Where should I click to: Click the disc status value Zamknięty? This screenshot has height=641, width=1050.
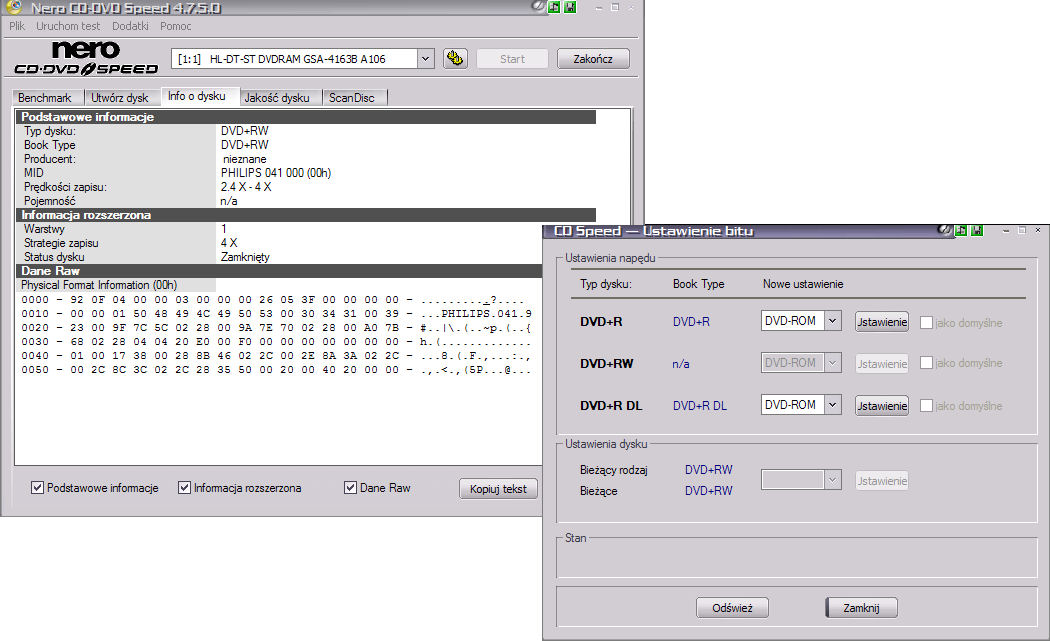click(x=245, y=257)
